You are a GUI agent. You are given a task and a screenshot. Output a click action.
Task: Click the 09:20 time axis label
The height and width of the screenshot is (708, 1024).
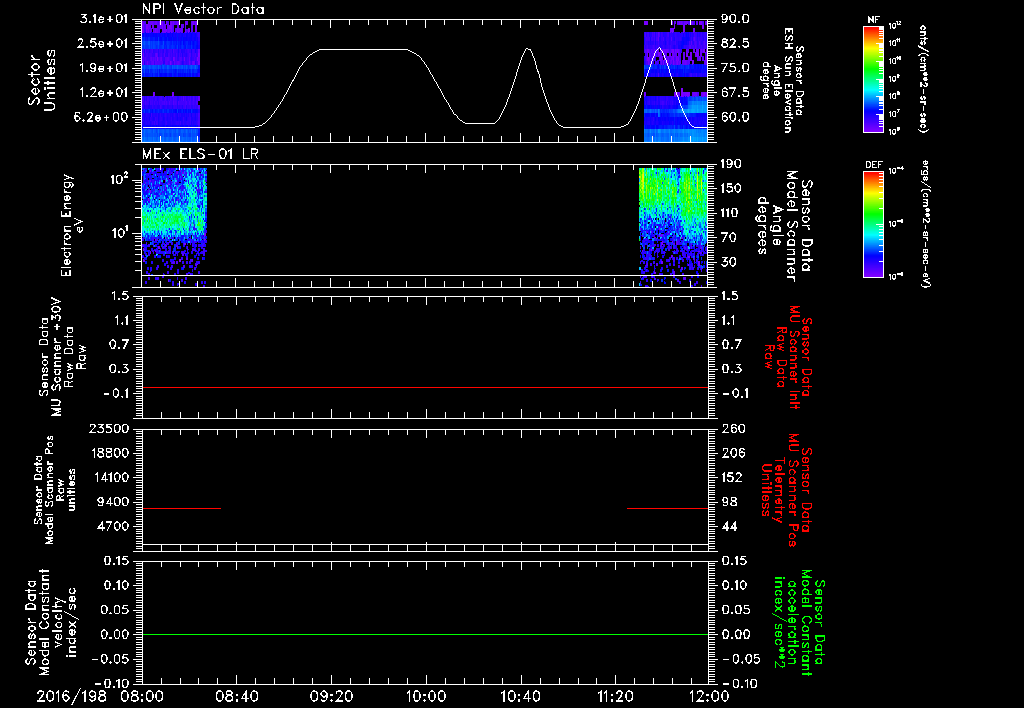tap(331, 696)
